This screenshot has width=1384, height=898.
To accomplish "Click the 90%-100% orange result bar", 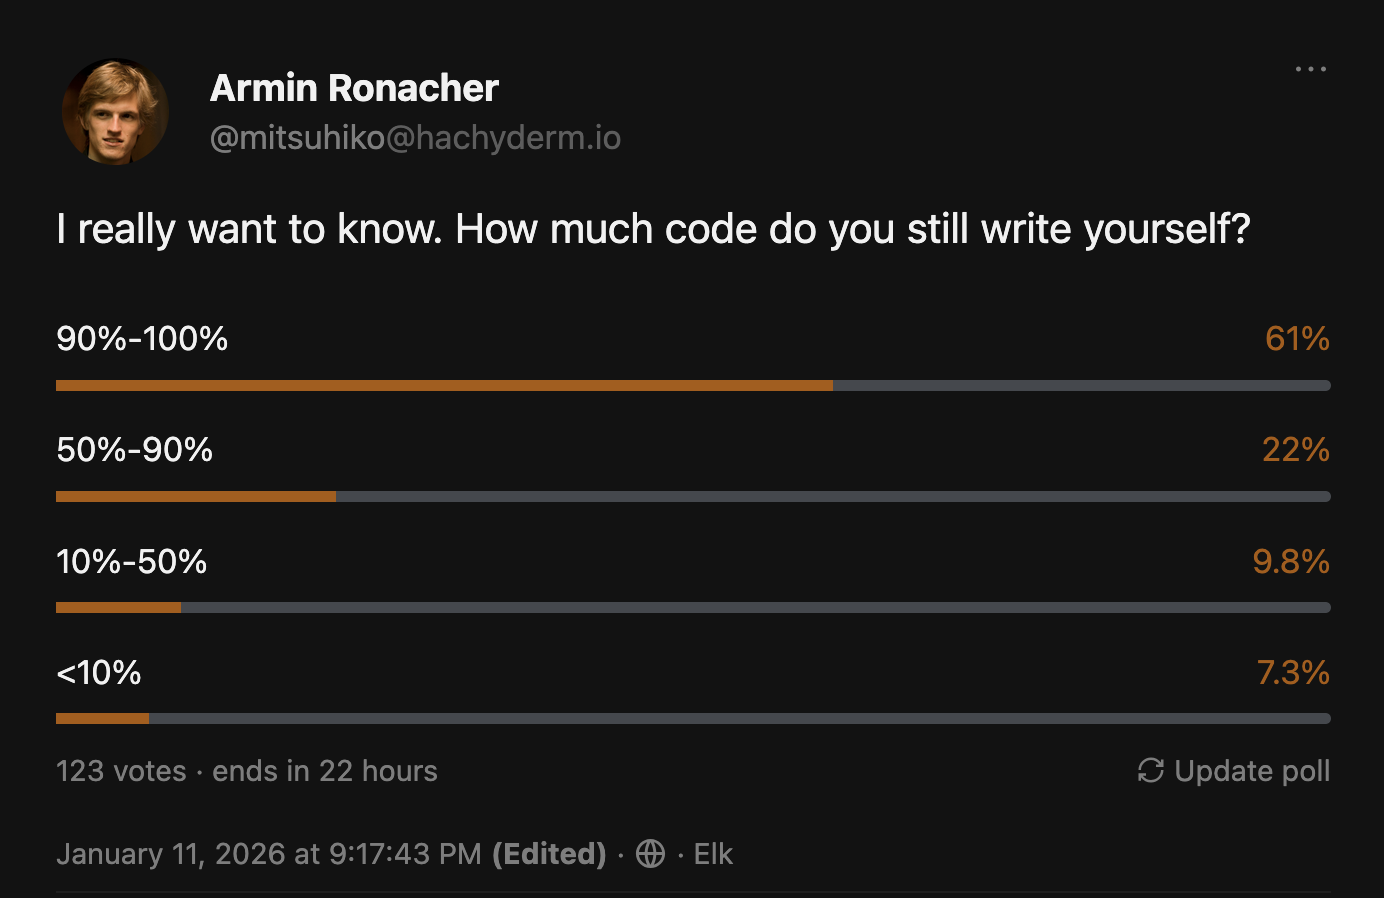I will [x=444, y=385].
